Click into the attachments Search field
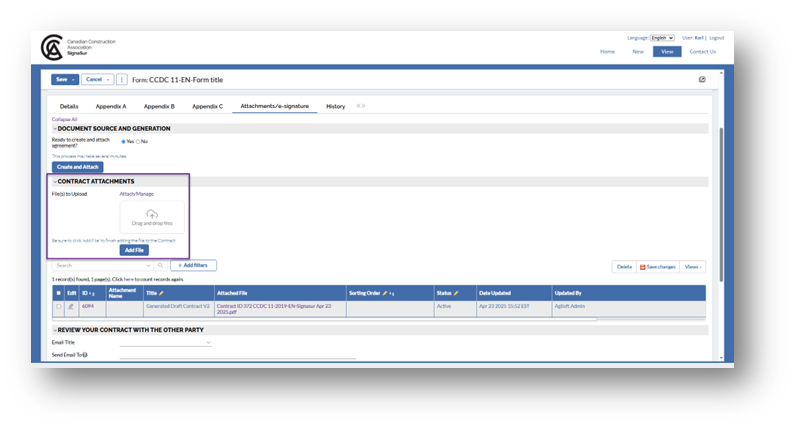 pyautogui.click(x=100, y=266)
